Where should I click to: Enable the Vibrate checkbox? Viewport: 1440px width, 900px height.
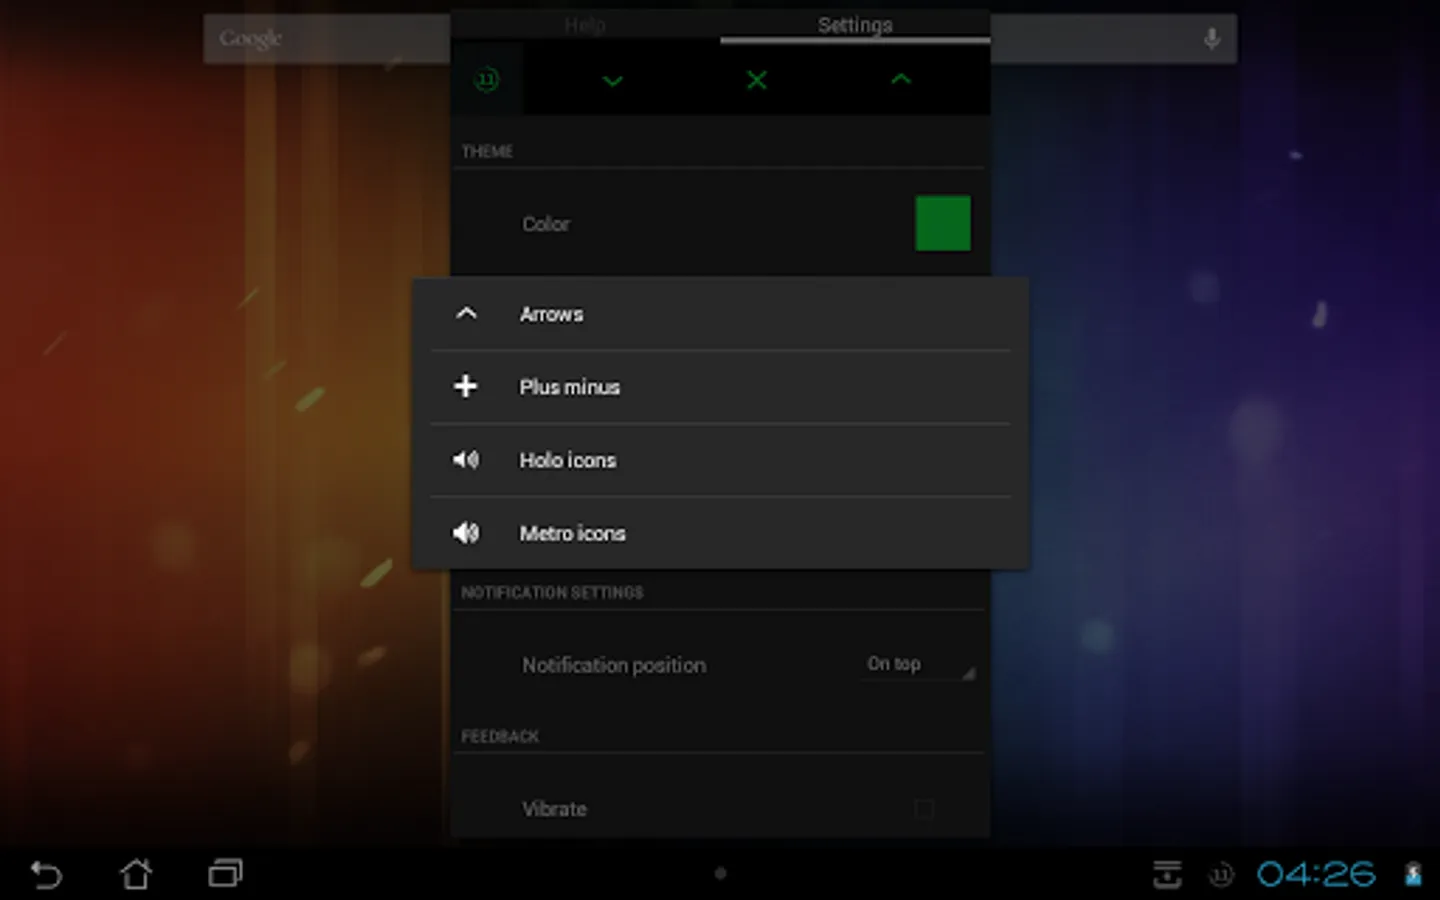pos(924,809)
